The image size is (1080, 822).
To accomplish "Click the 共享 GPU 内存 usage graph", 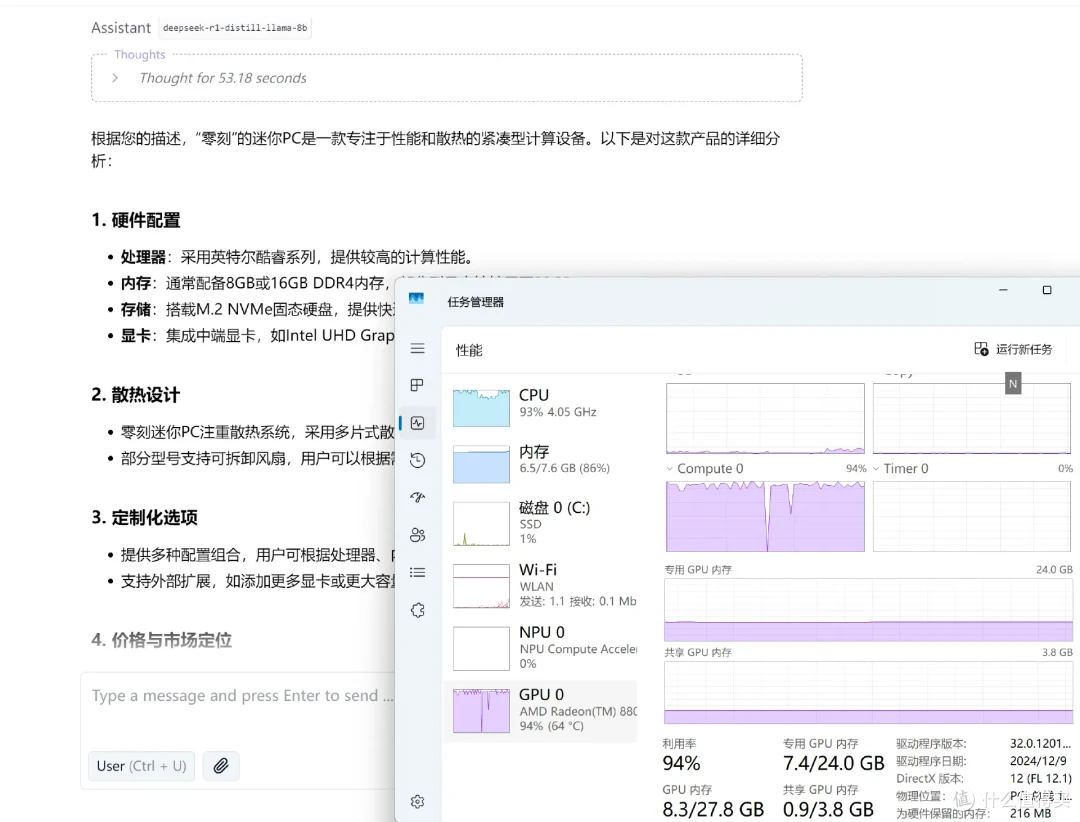I will (869, 692).
